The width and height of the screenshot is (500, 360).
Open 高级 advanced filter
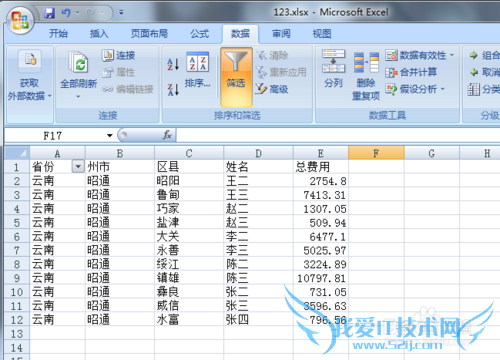[x=272, y=89]
